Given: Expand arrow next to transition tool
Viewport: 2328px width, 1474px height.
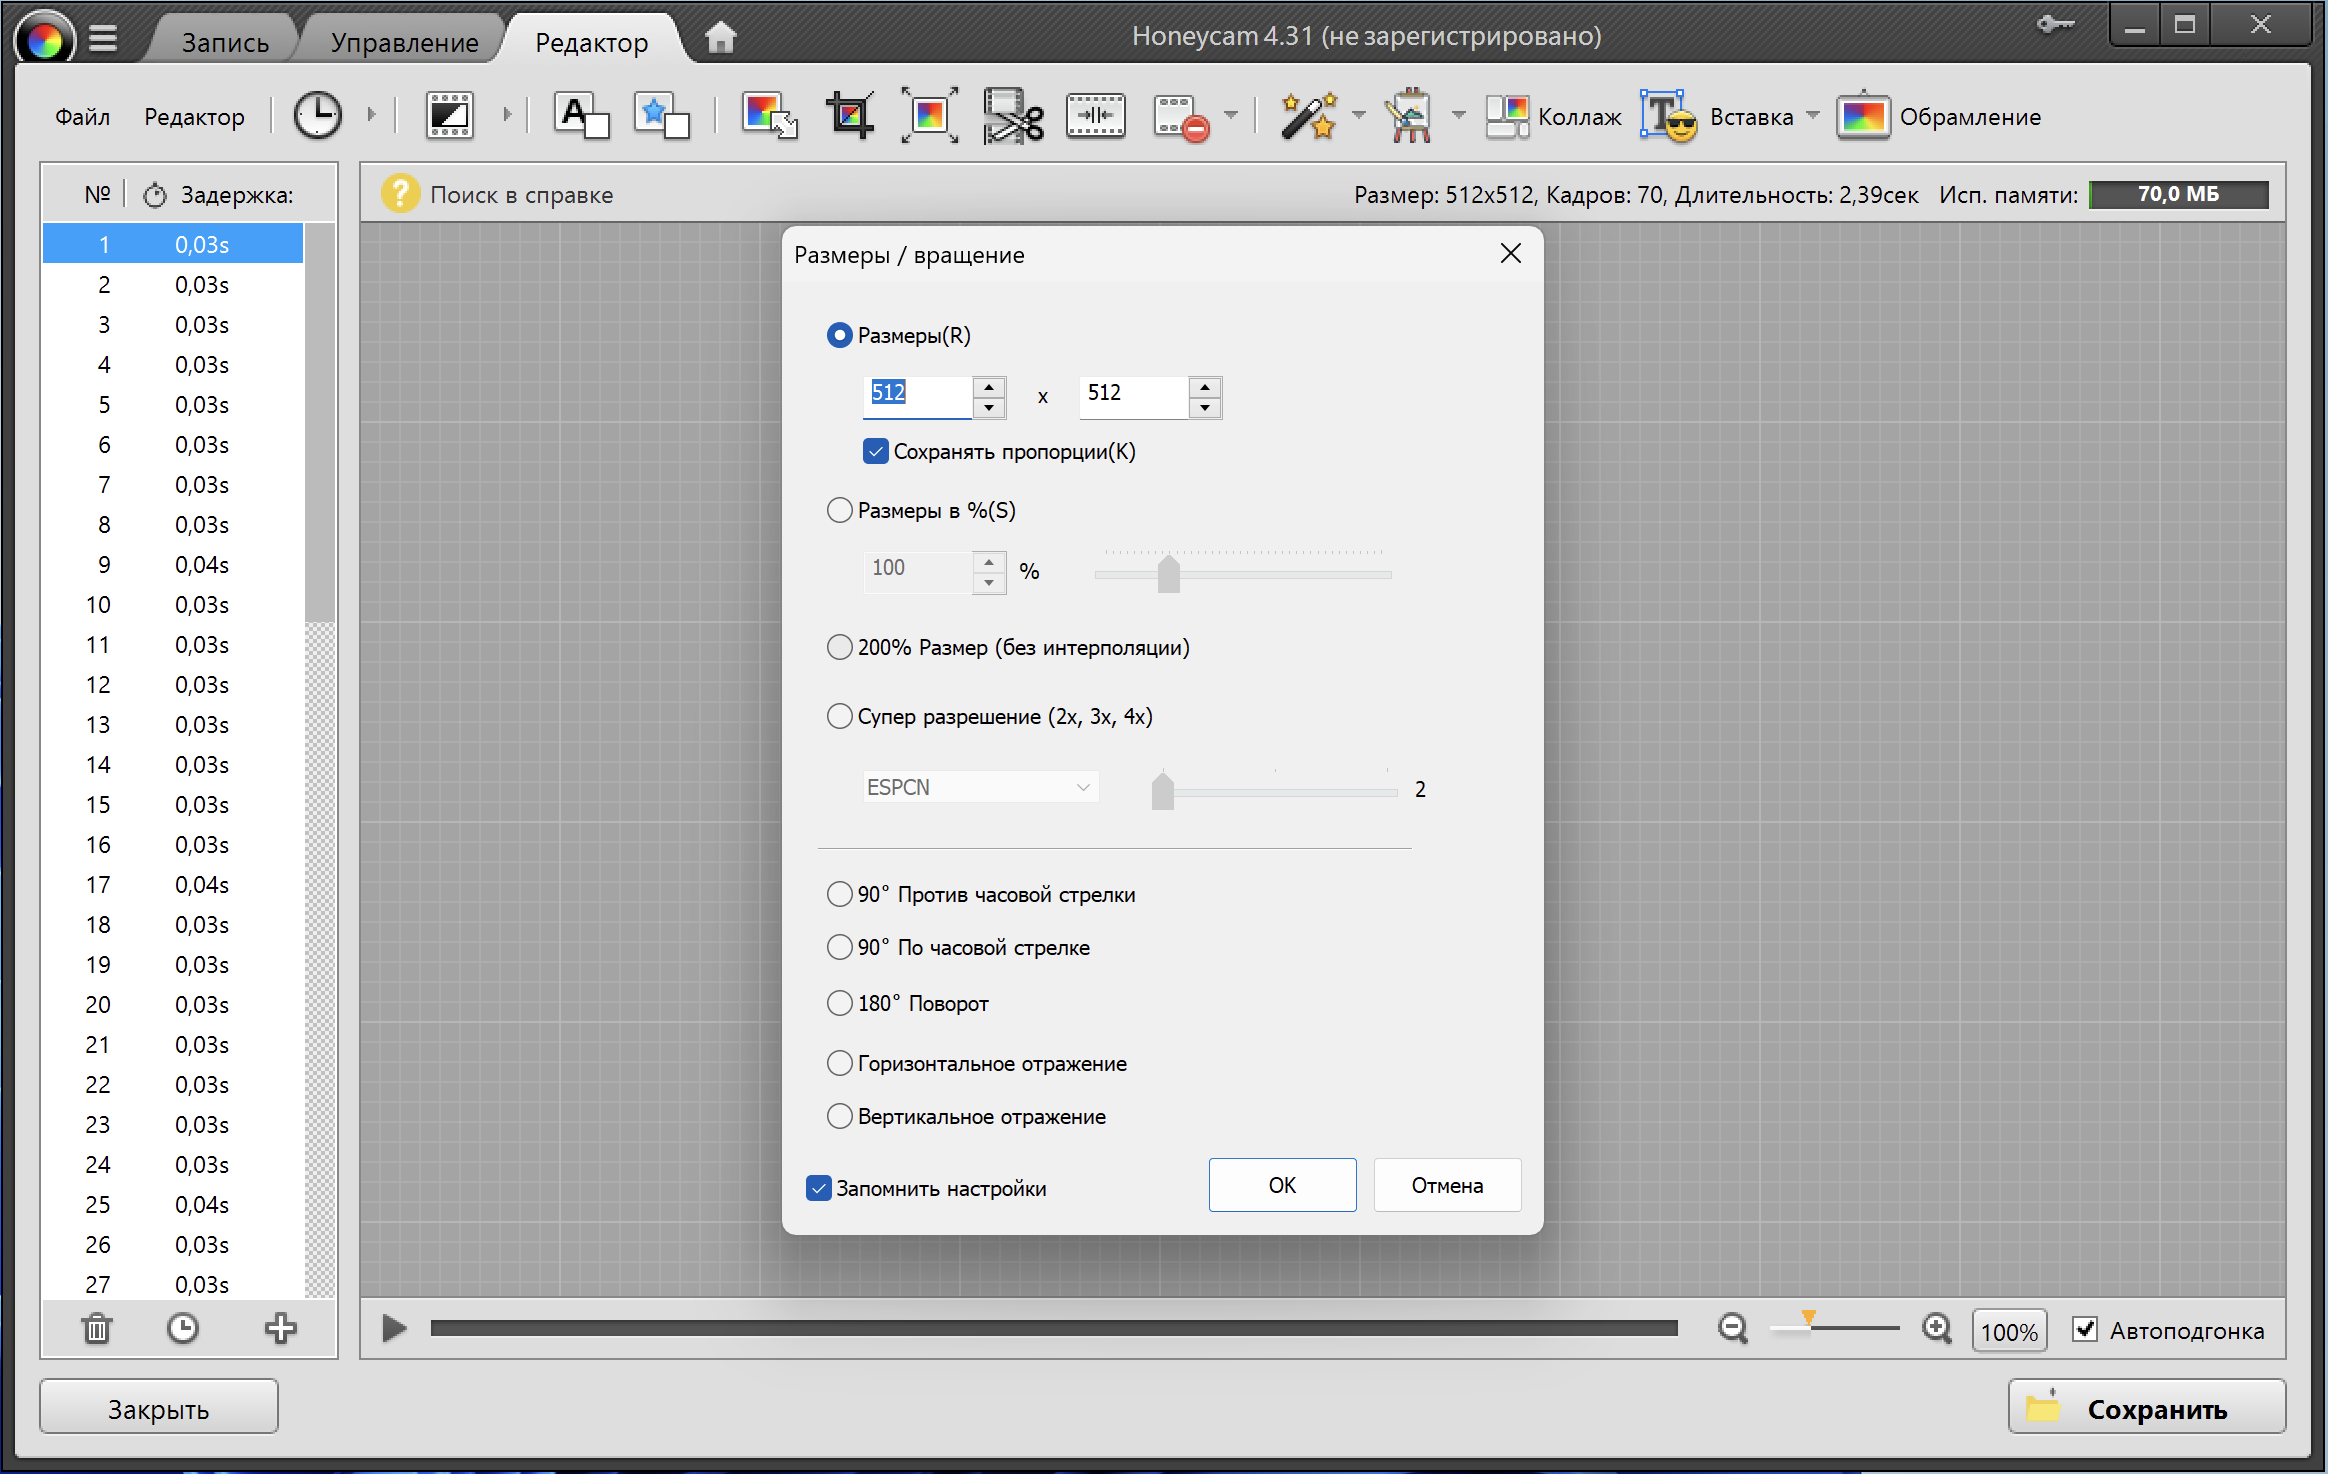Looking at the screenshot, I should (507, 115).
